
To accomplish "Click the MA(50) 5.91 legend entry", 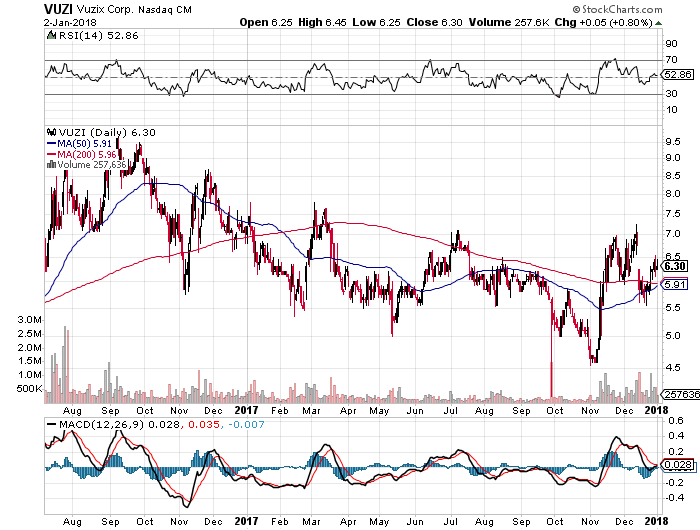I will click(x=84, y=144).
